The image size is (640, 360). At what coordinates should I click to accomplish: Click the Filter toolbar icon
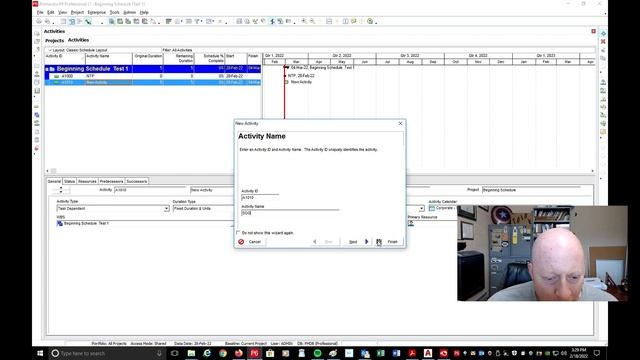pos(197,21)
